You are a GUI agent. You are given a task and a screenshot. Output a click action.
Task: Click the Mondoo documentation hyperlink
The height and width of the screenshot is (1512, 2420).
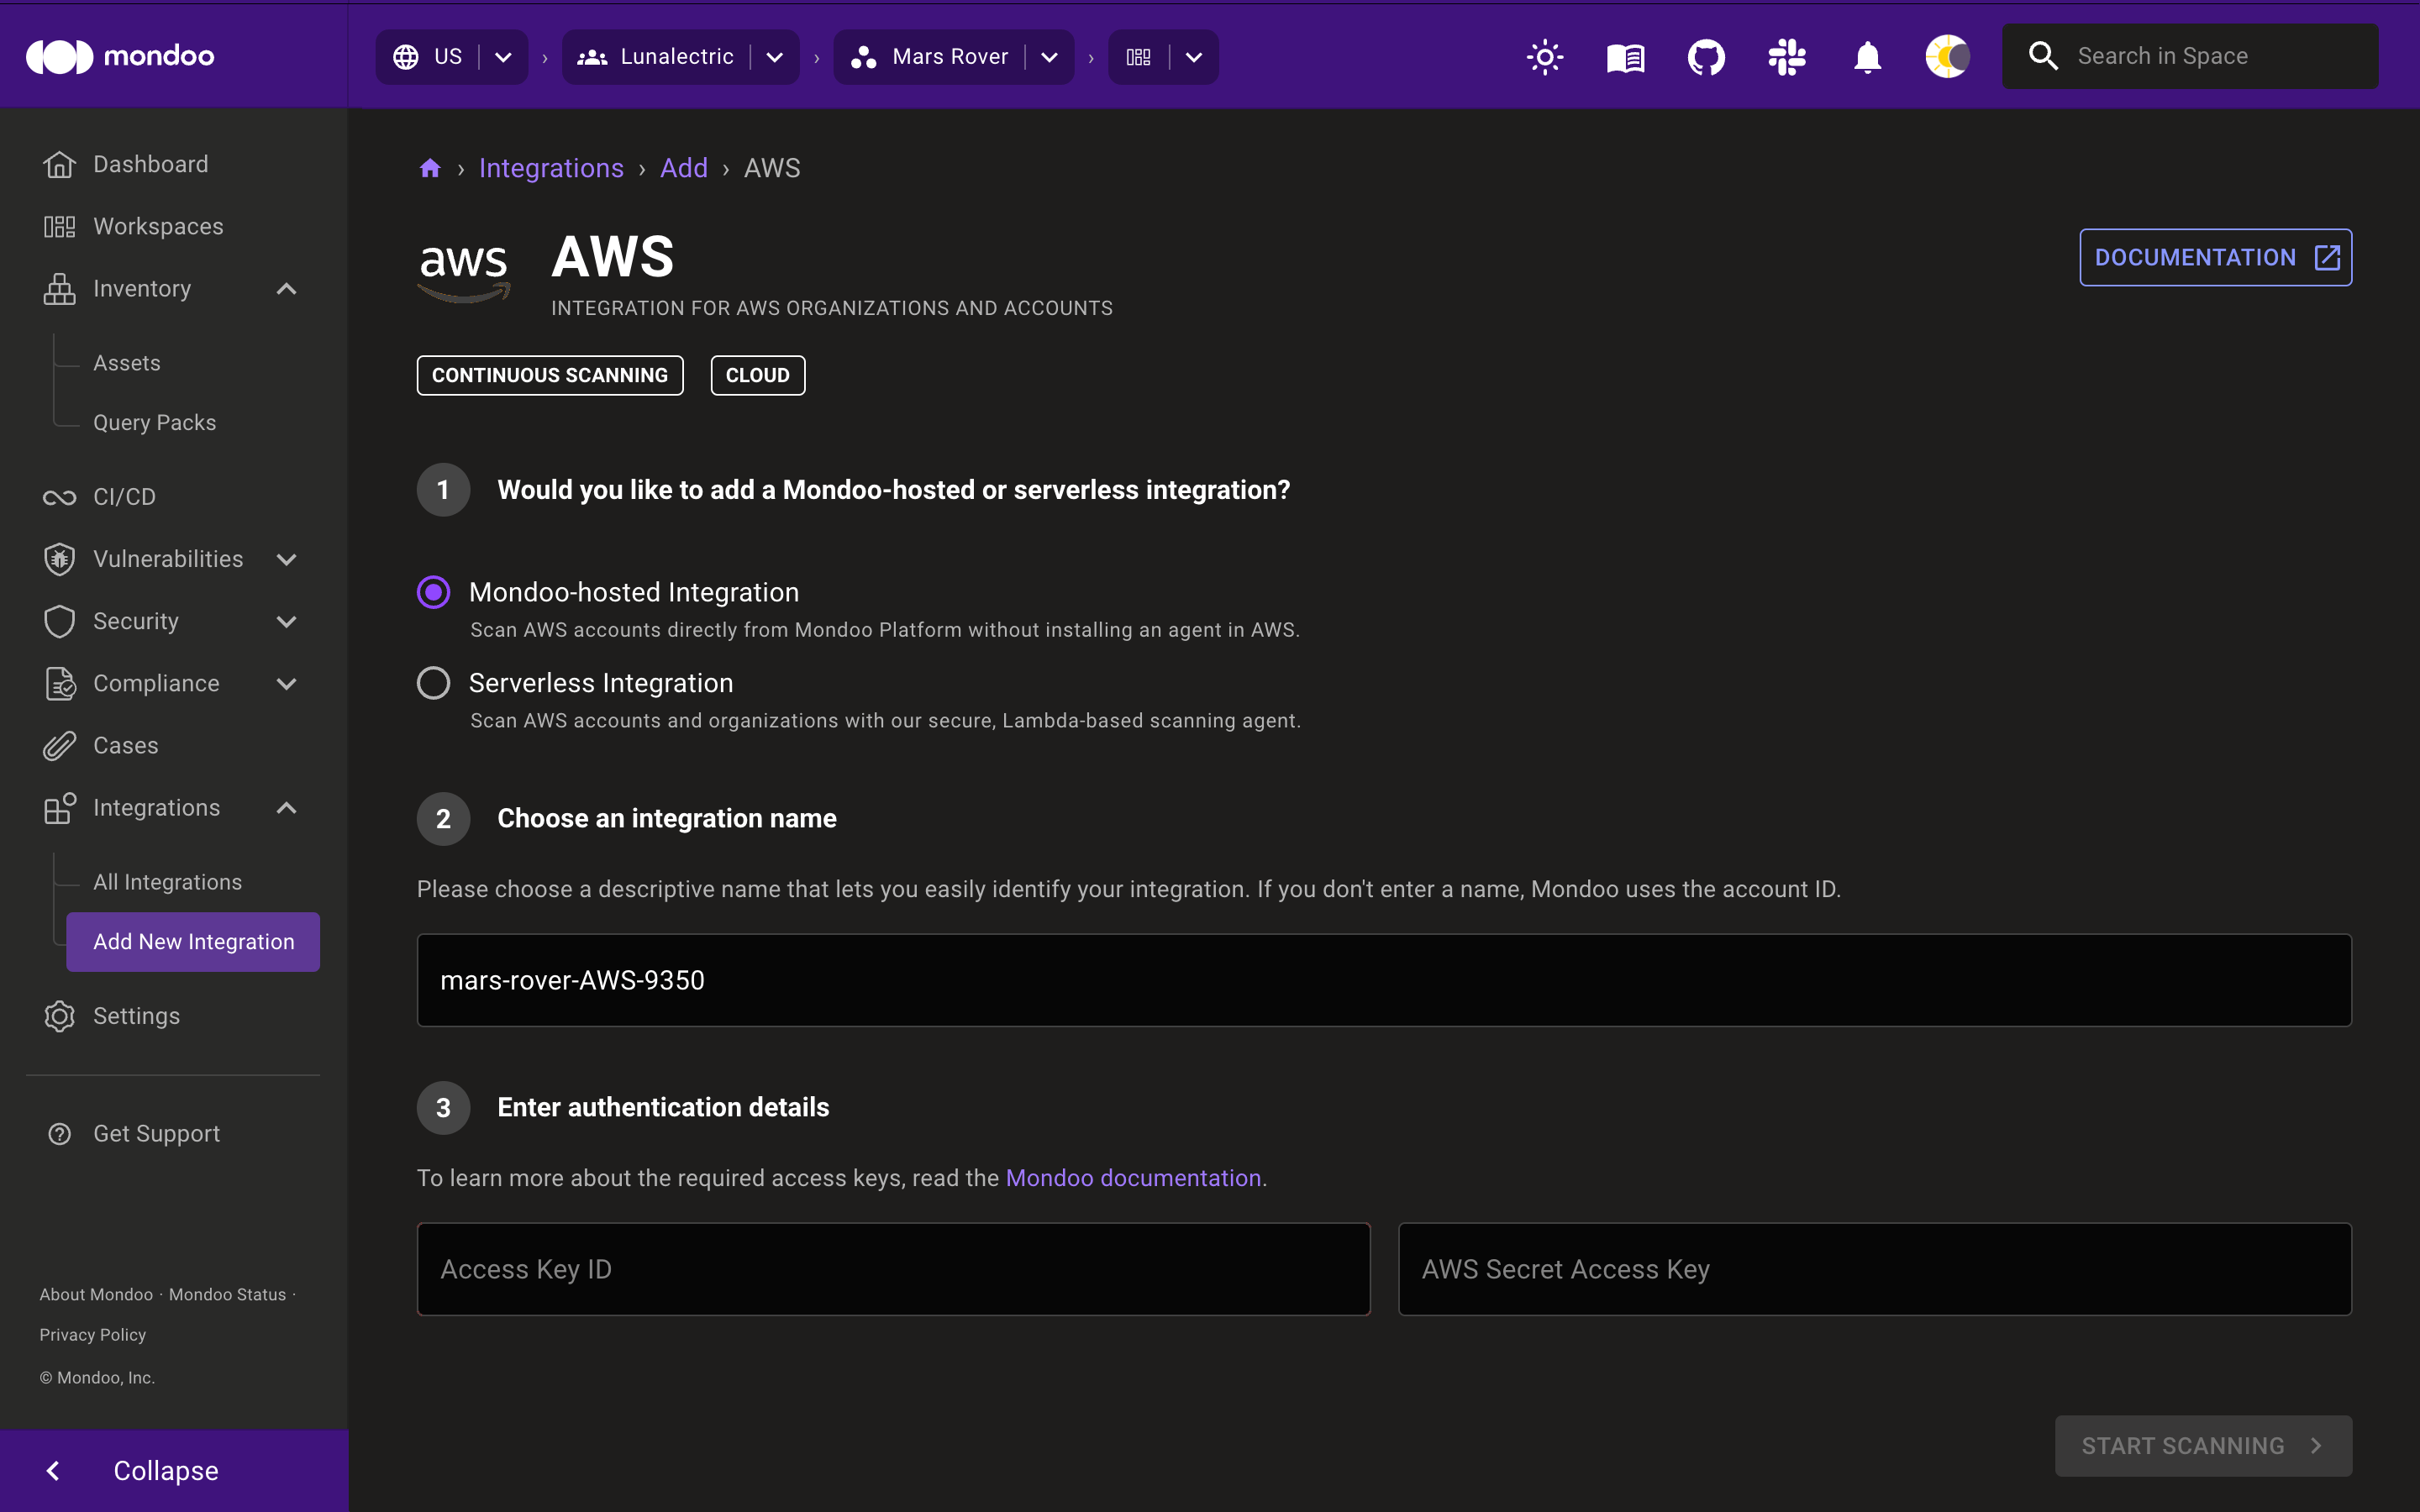(x=1133, y=1178)
